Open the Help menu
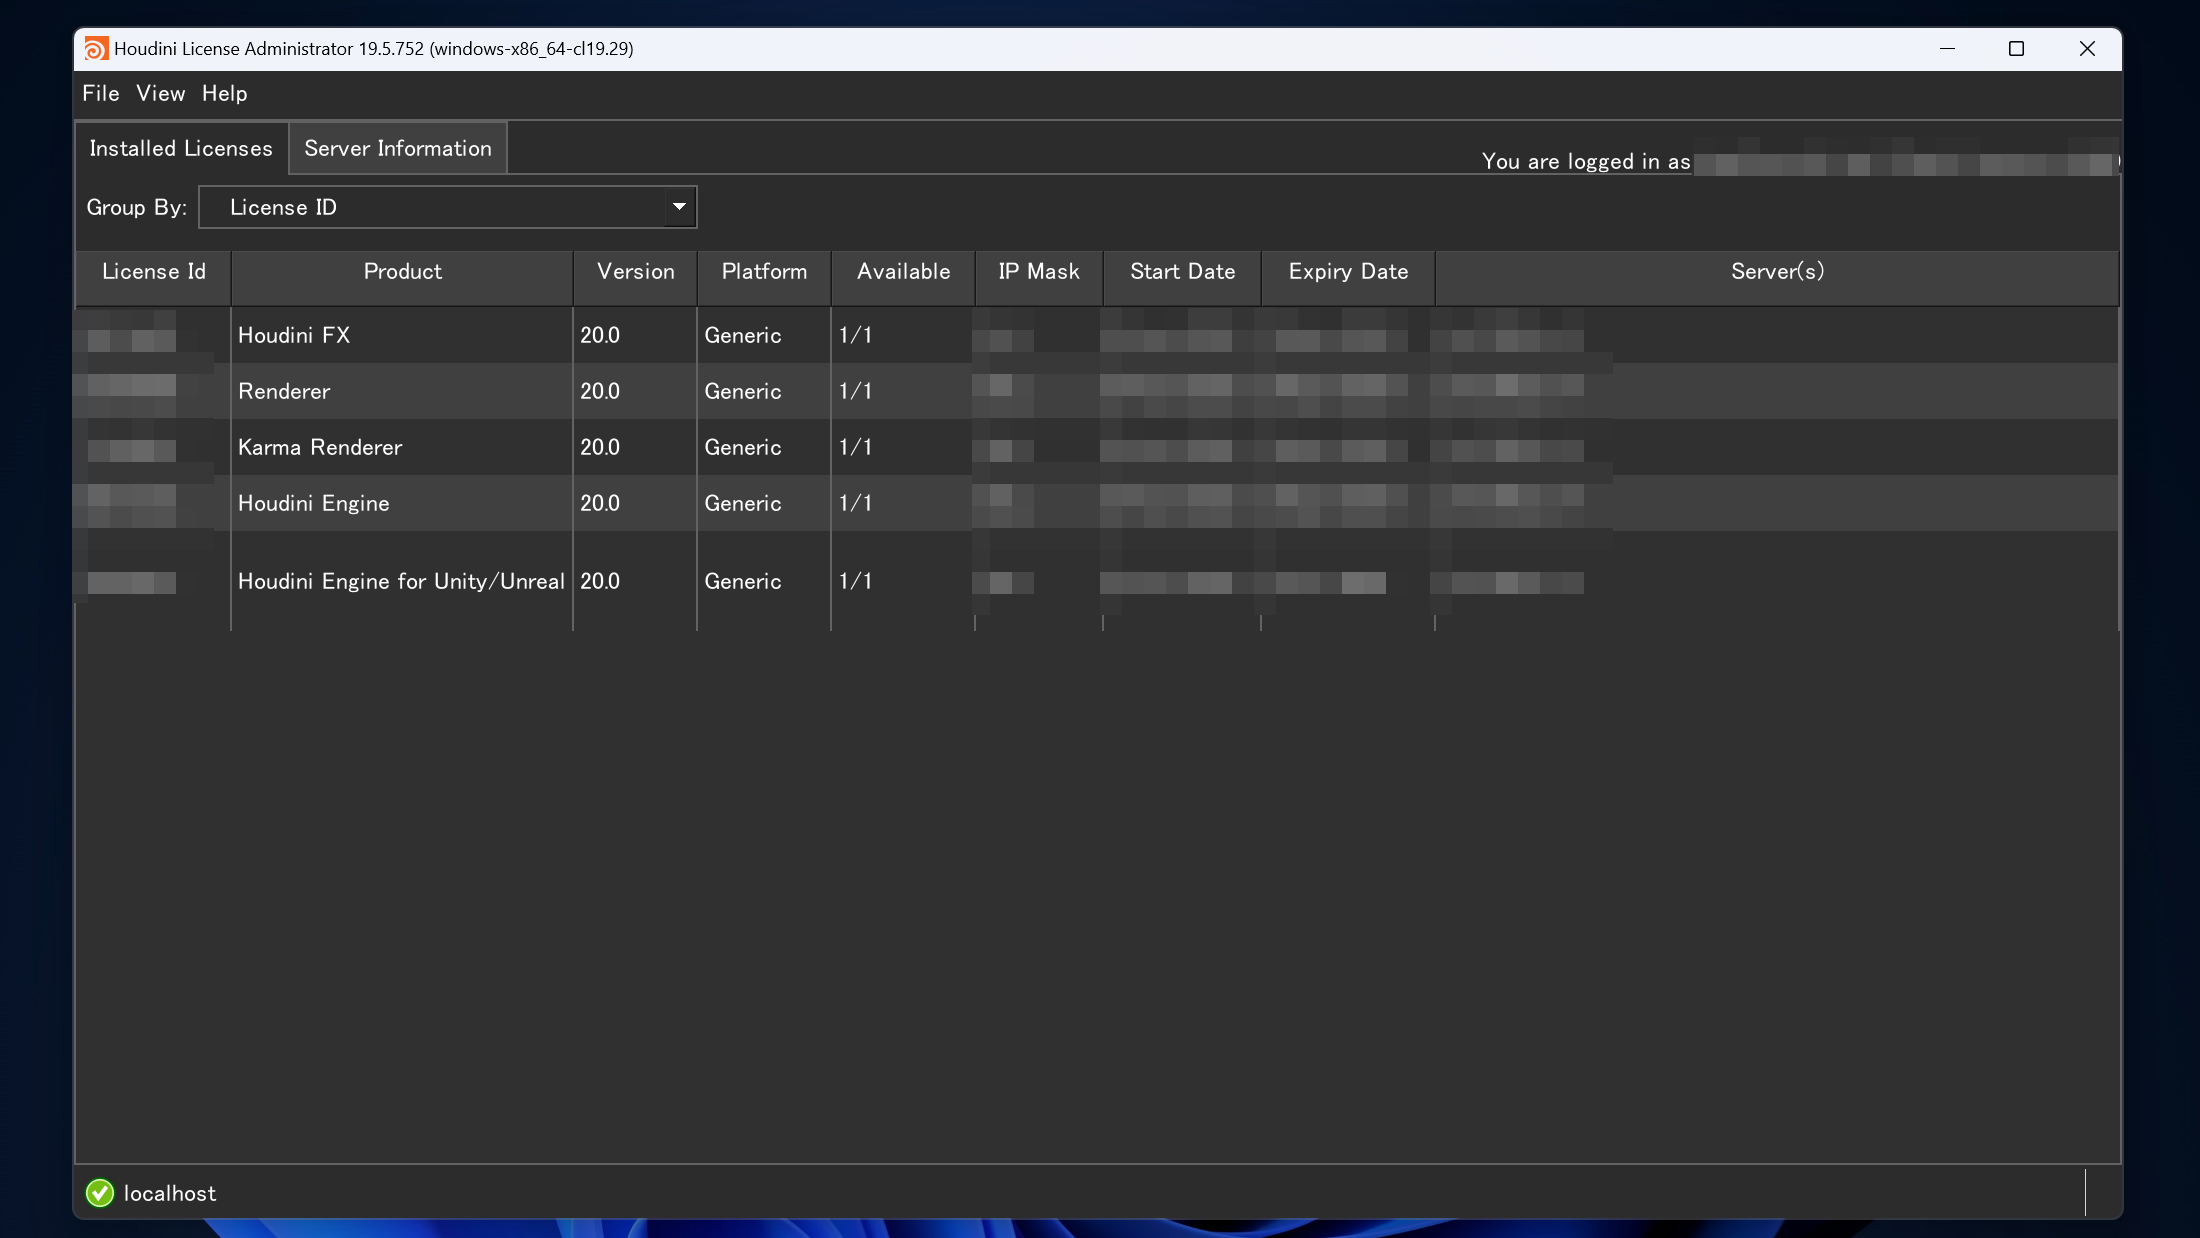The width and height of the screenshot is (2200, 1238). (x=224, y=94)
